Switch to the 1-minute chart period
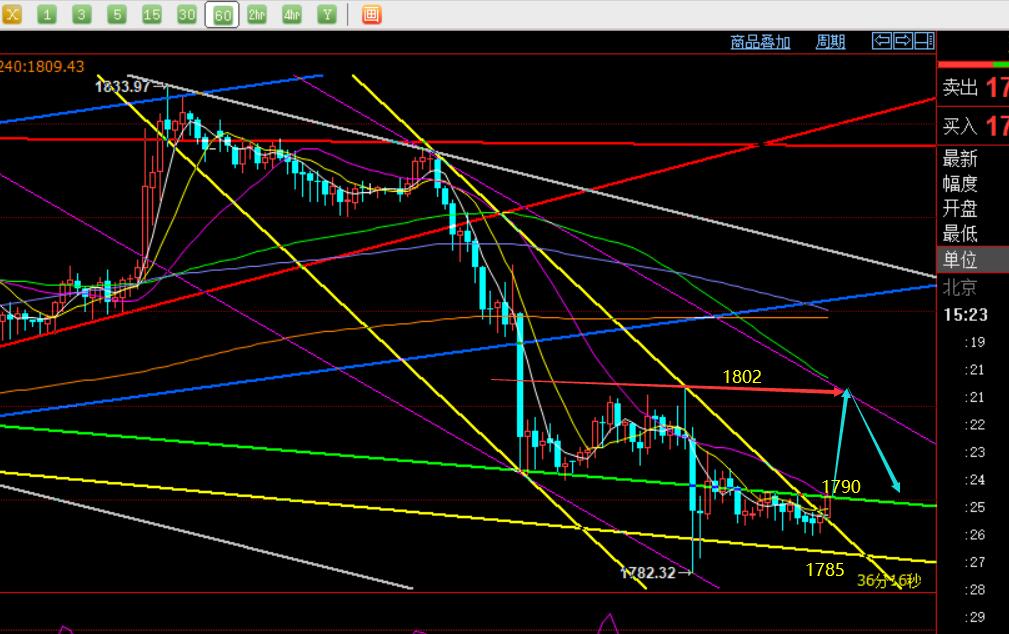1009x634 pixels. [x=46, y=14]
